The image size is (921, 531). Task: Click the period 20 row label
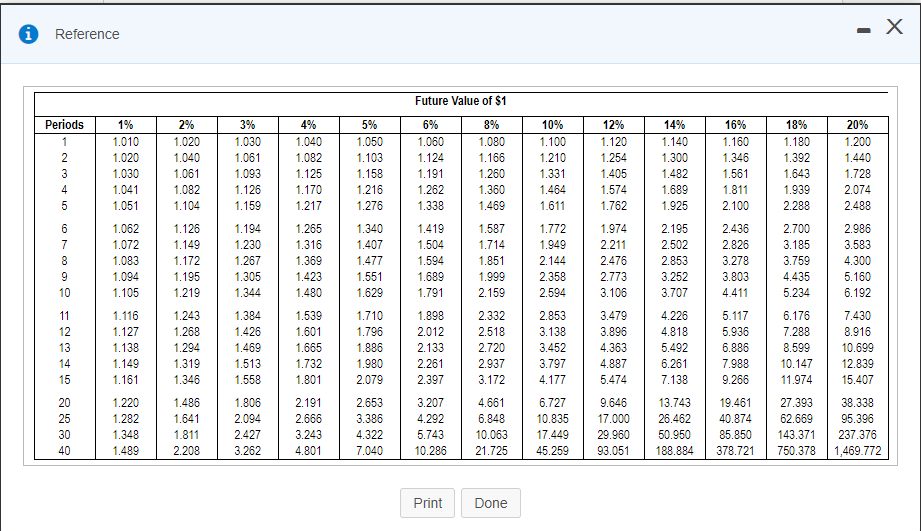tap(65, 403)
